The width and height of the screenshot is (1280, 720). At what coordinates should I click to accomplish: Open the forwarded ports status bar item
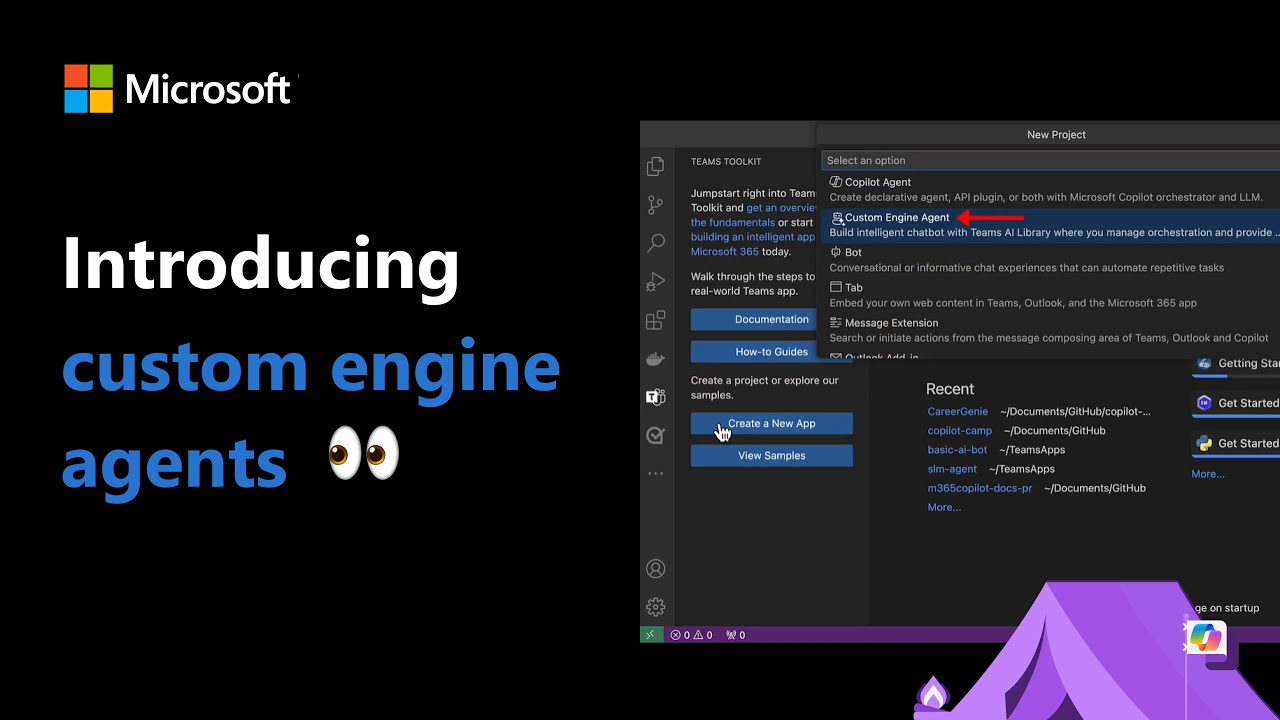735,635
